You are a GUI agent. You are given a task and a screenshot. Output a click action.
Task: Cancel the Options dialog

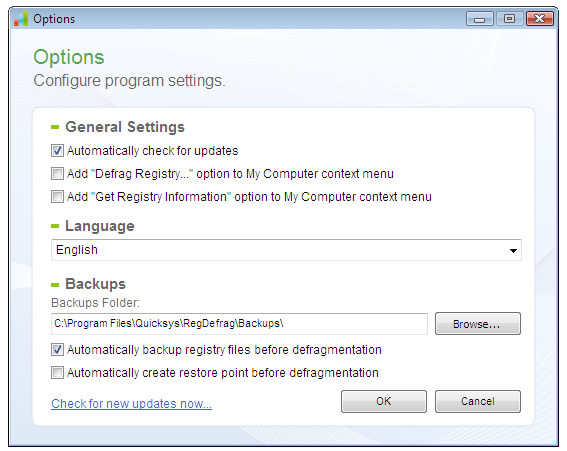(478, 401)
